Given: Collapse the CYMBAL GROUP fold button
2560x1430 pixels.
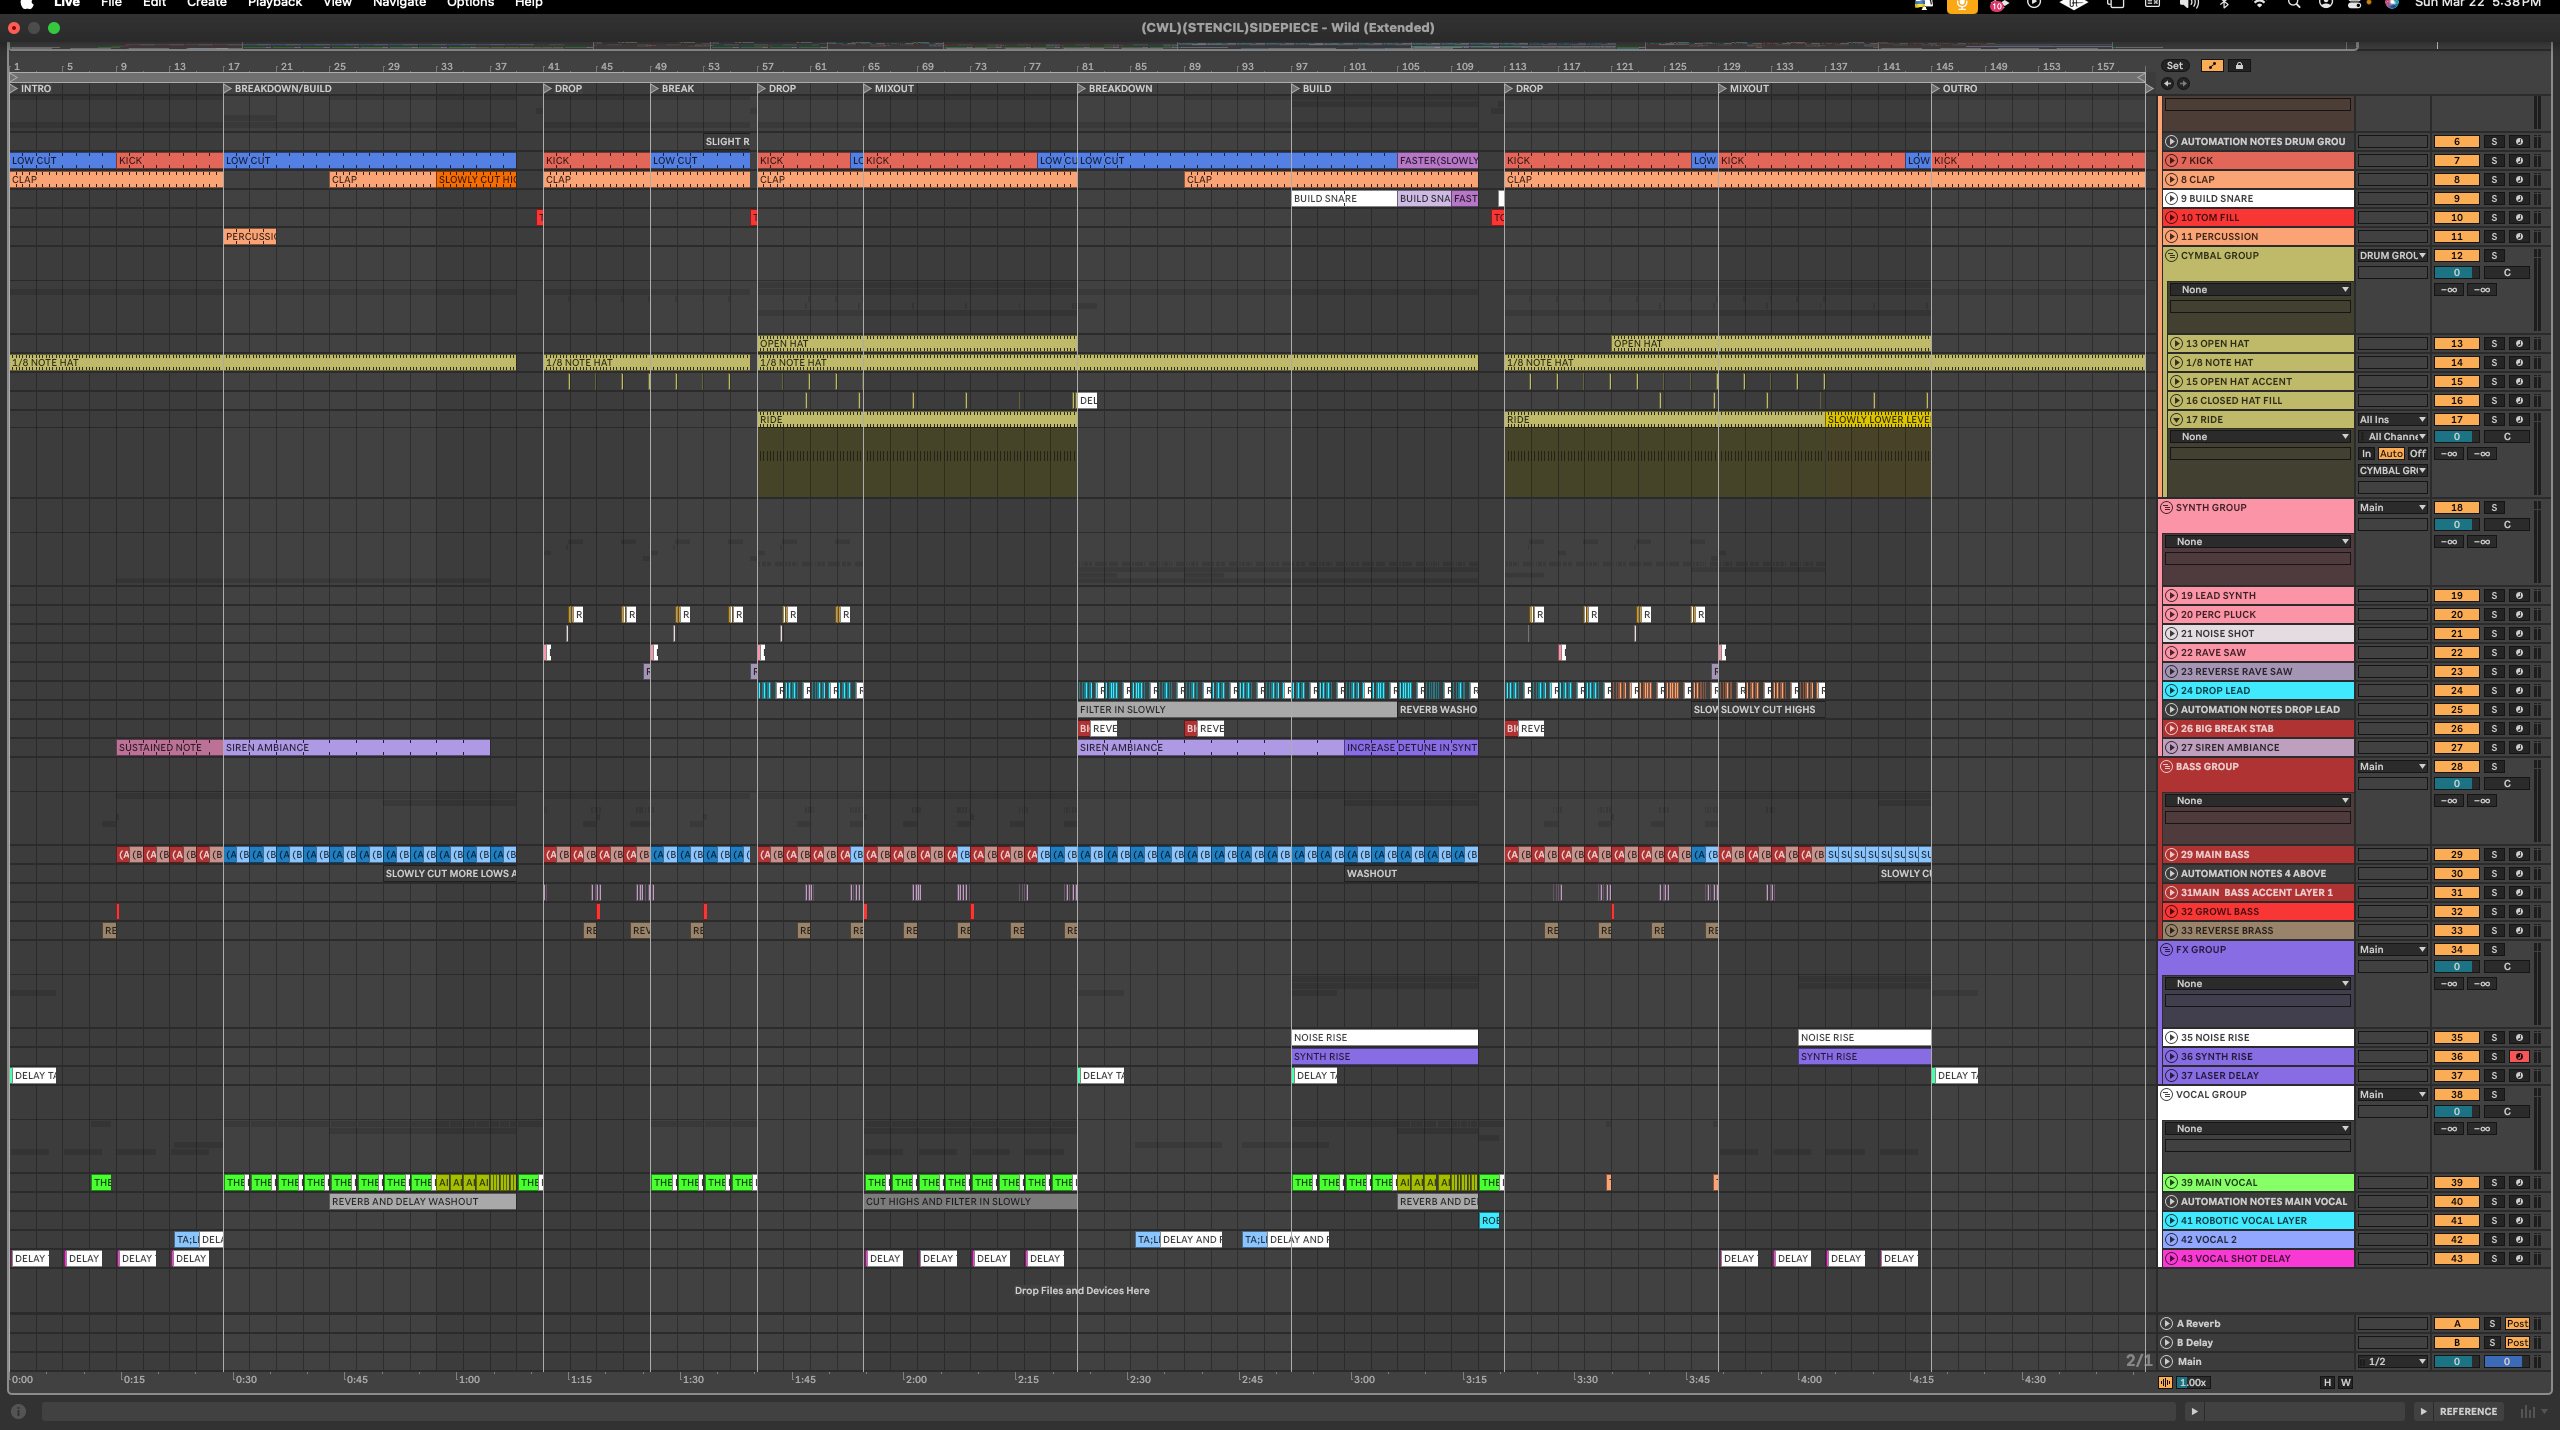Looking at the screenshot, I should [2172, 256].
